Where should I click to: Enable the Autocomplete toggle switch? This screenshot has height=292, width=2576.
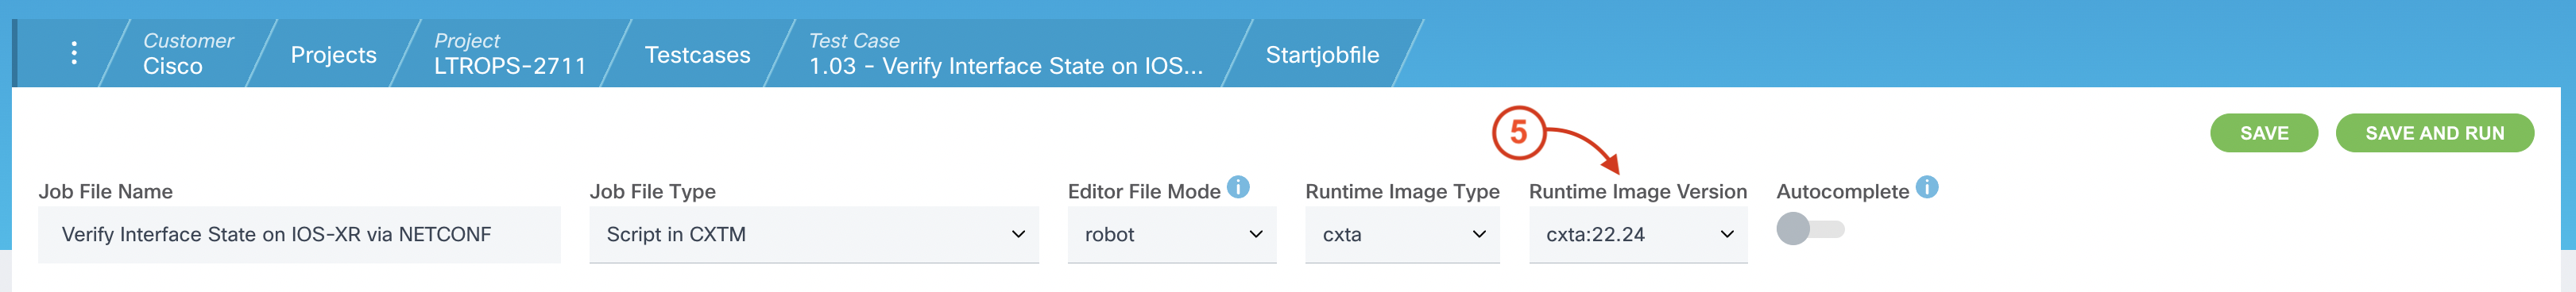coord(1810,229)
